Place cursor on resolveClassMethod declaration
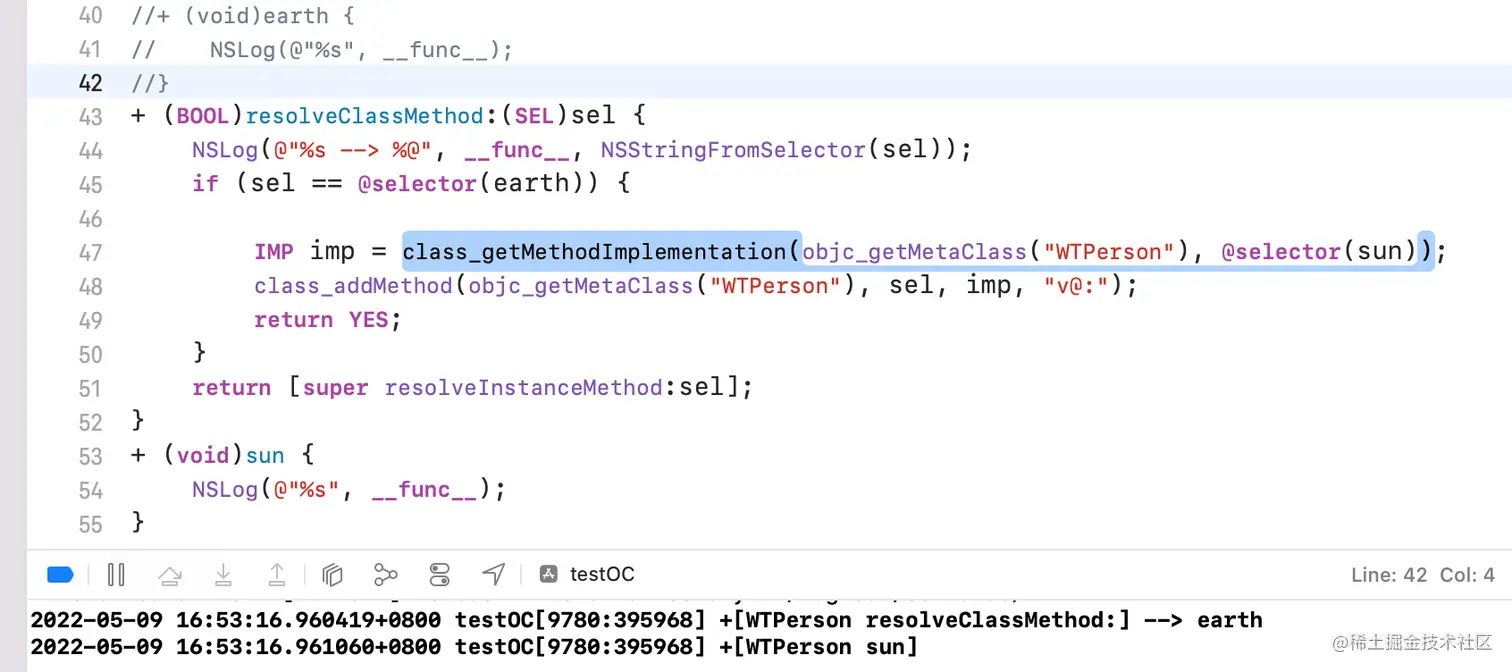Viewport: 1512px width, 672px height. pyautogui.click(x=365, y=115)
